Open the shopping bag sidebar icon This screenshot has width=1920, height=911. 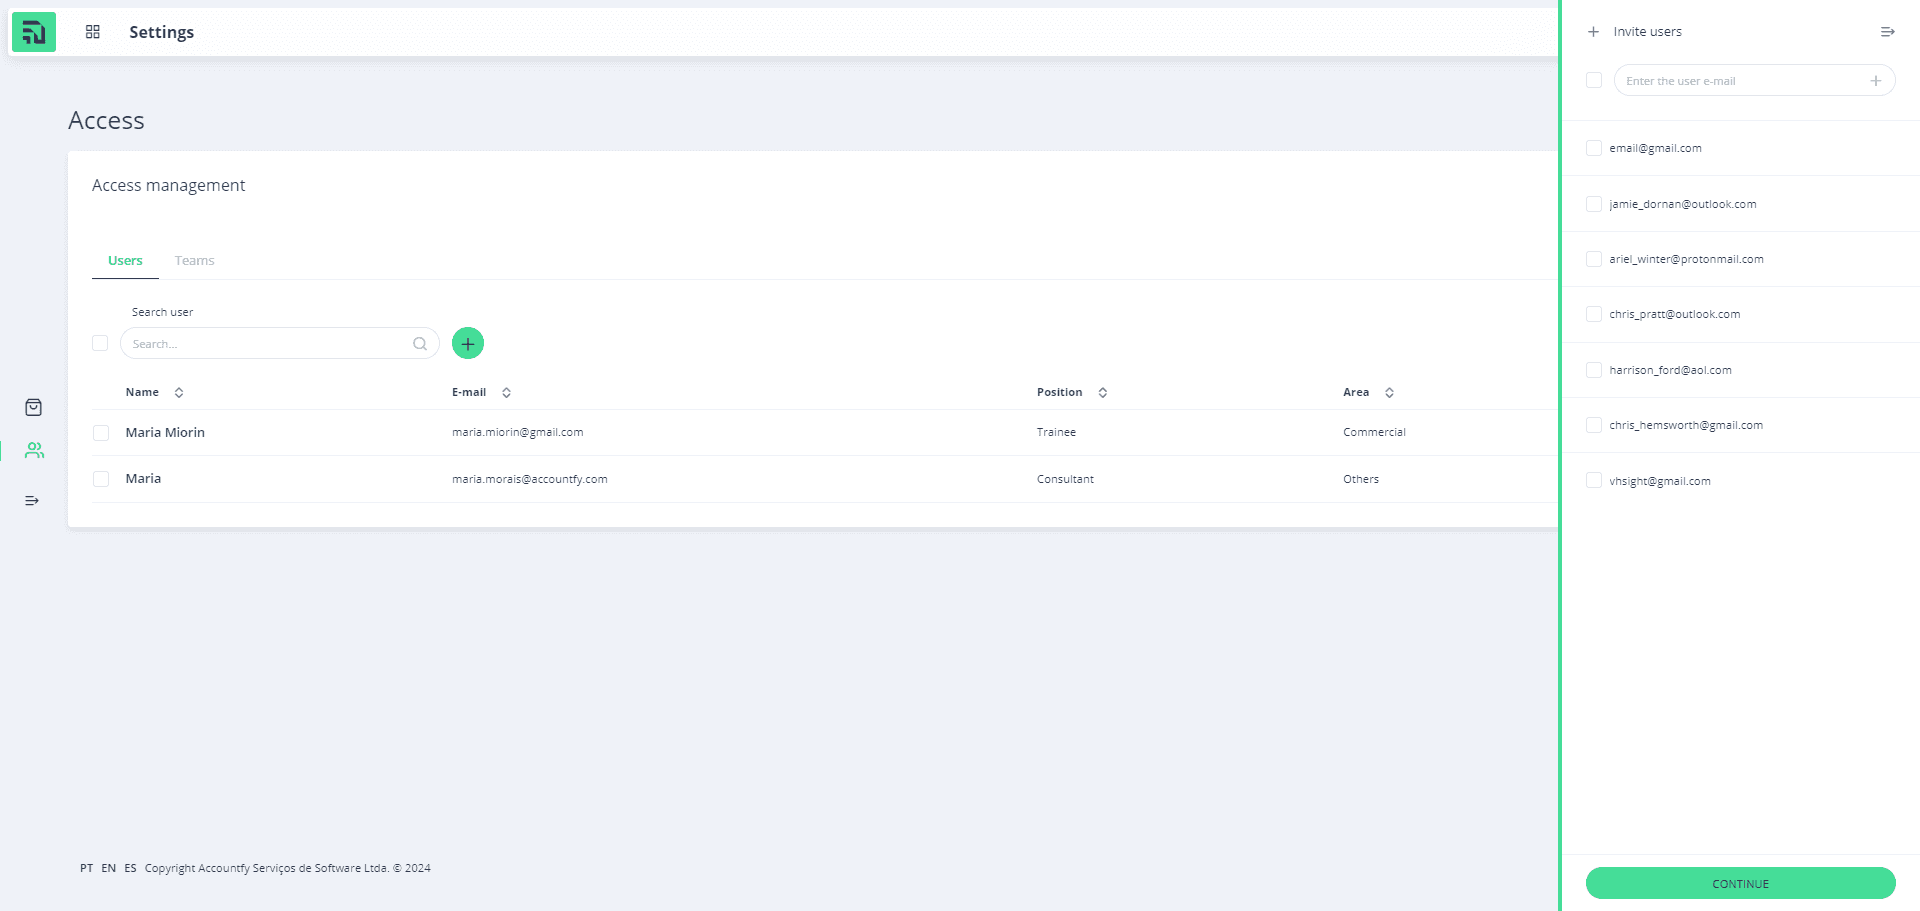pos(33,407)
